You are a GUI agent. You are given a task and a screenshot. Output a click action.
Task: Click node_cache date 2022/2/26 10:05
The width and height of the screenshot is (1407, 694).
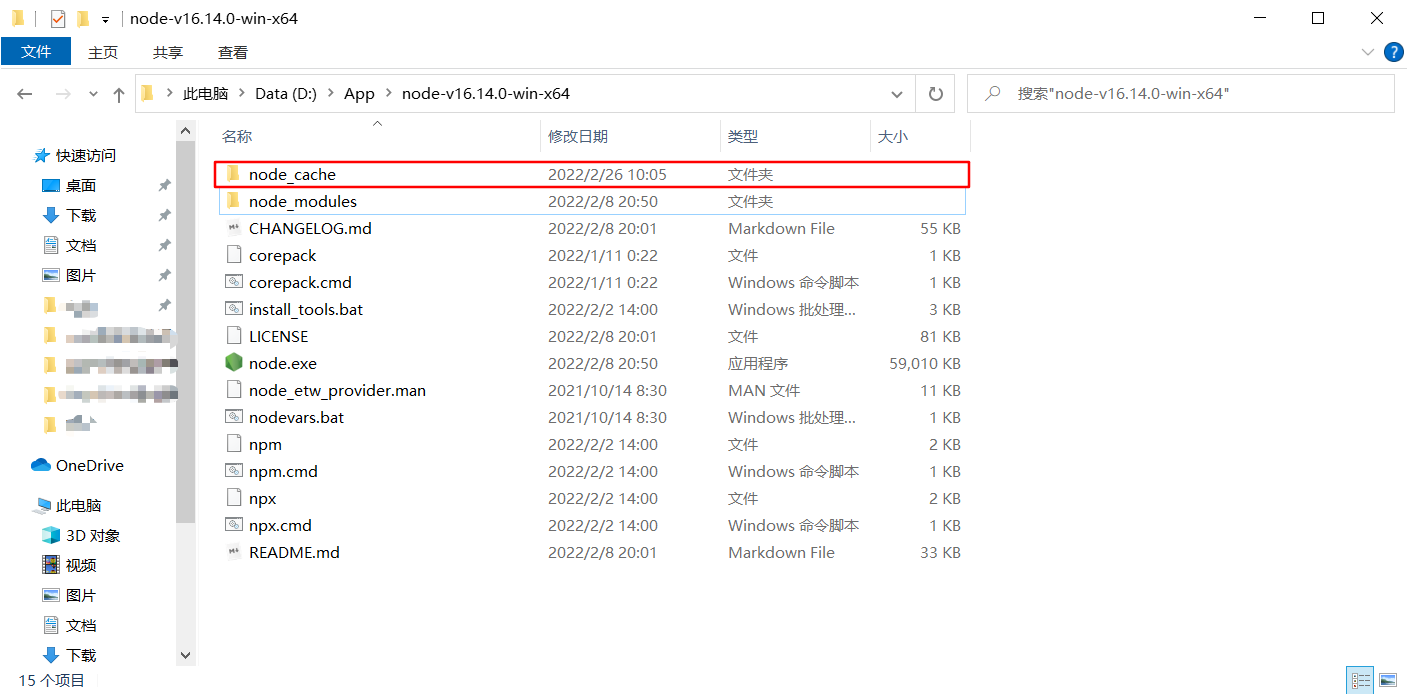607,174
